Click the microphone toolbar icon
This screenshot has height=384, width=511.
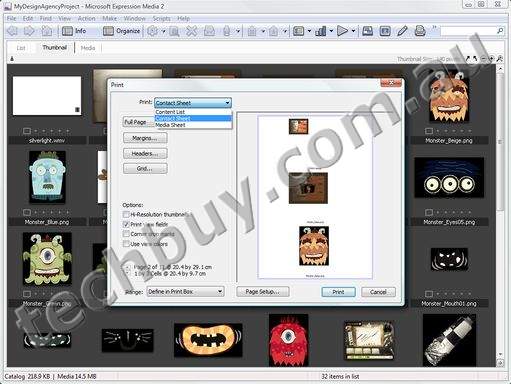[227, 31]
